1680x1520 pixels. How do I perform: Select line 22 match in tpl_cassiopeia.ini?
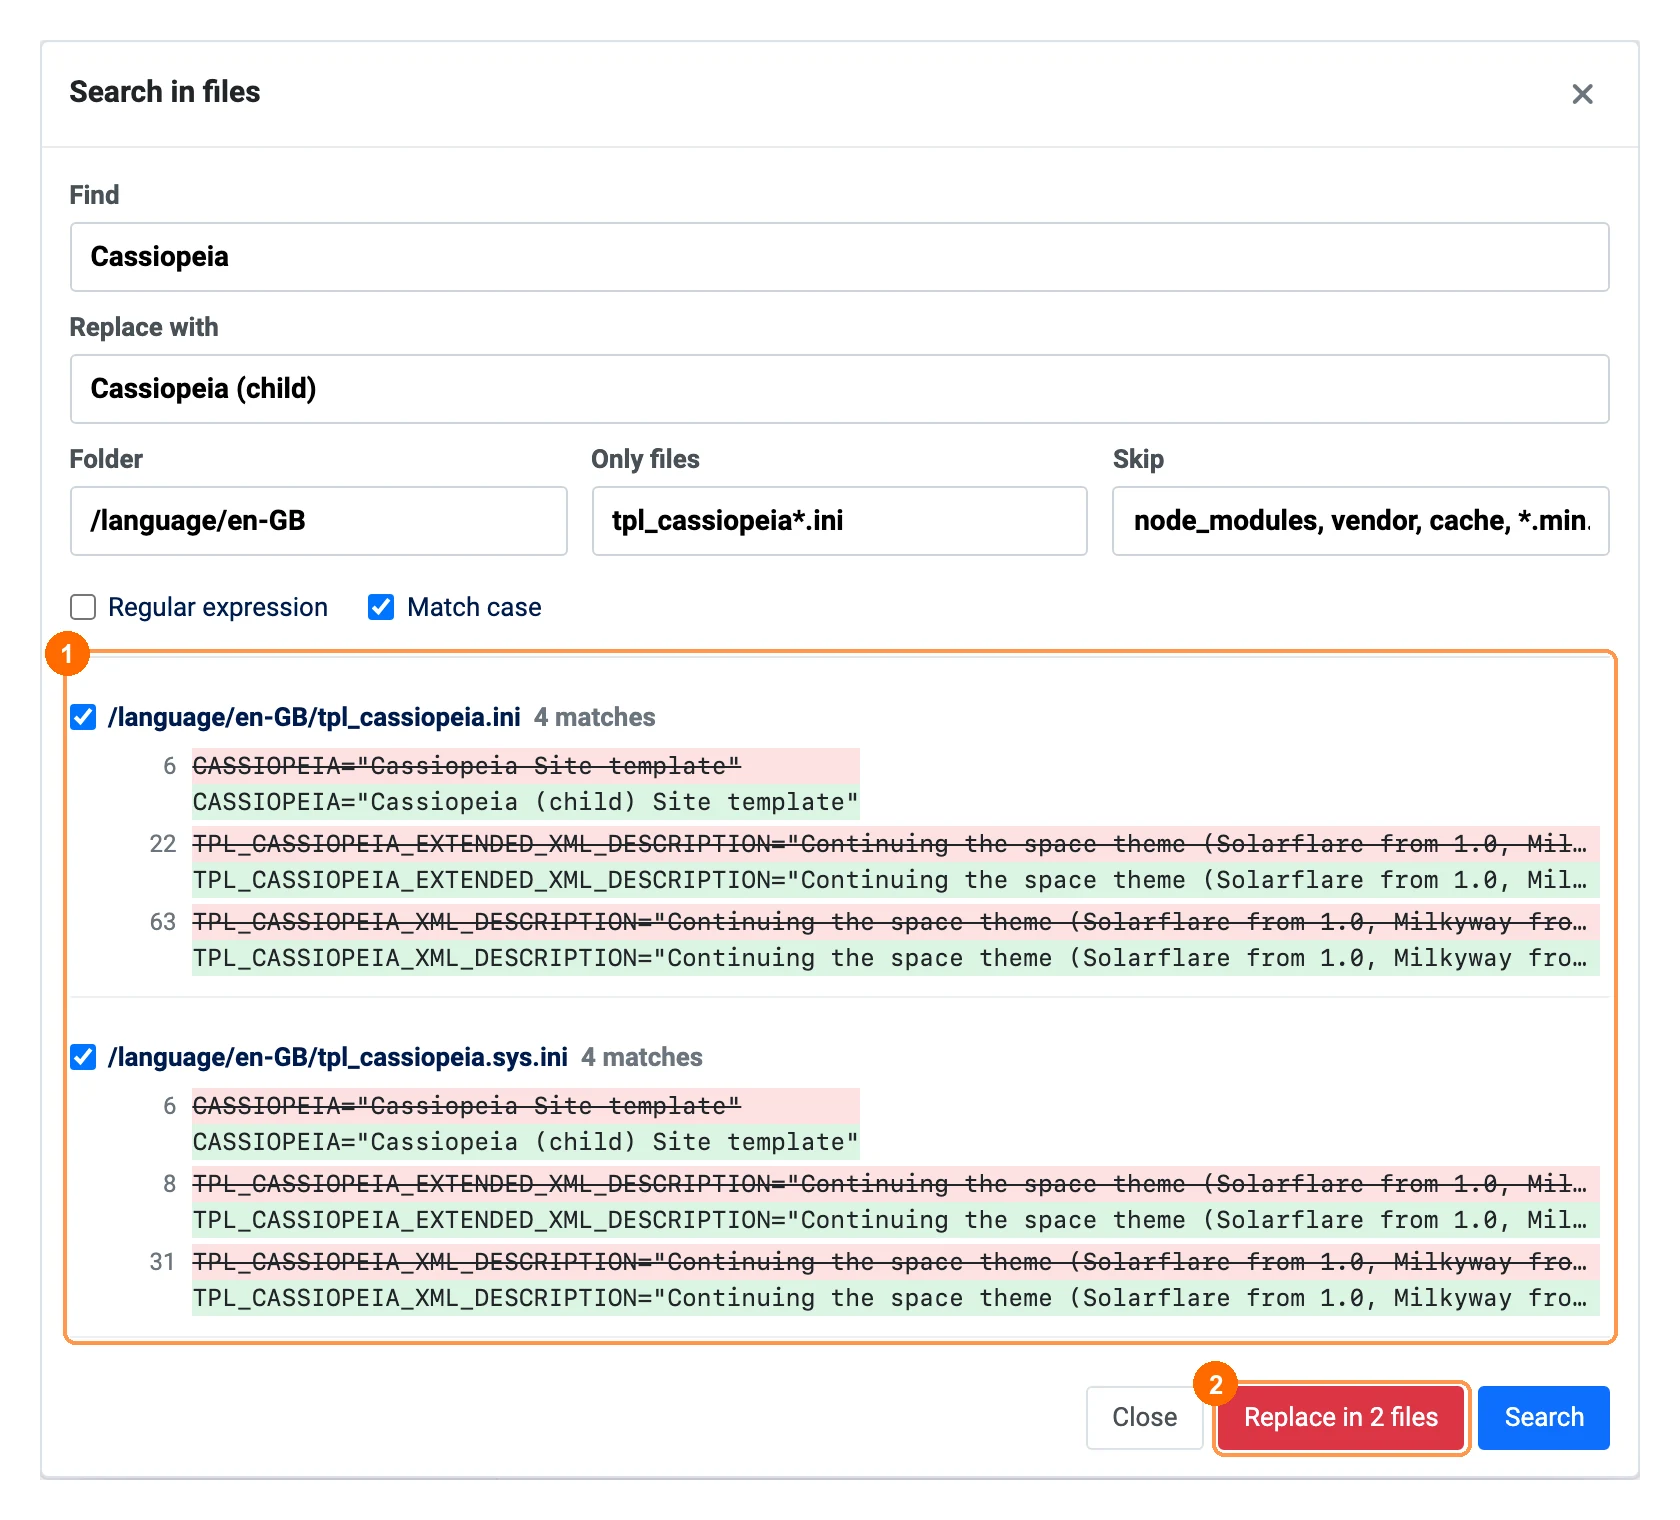[x=895, y=862]
